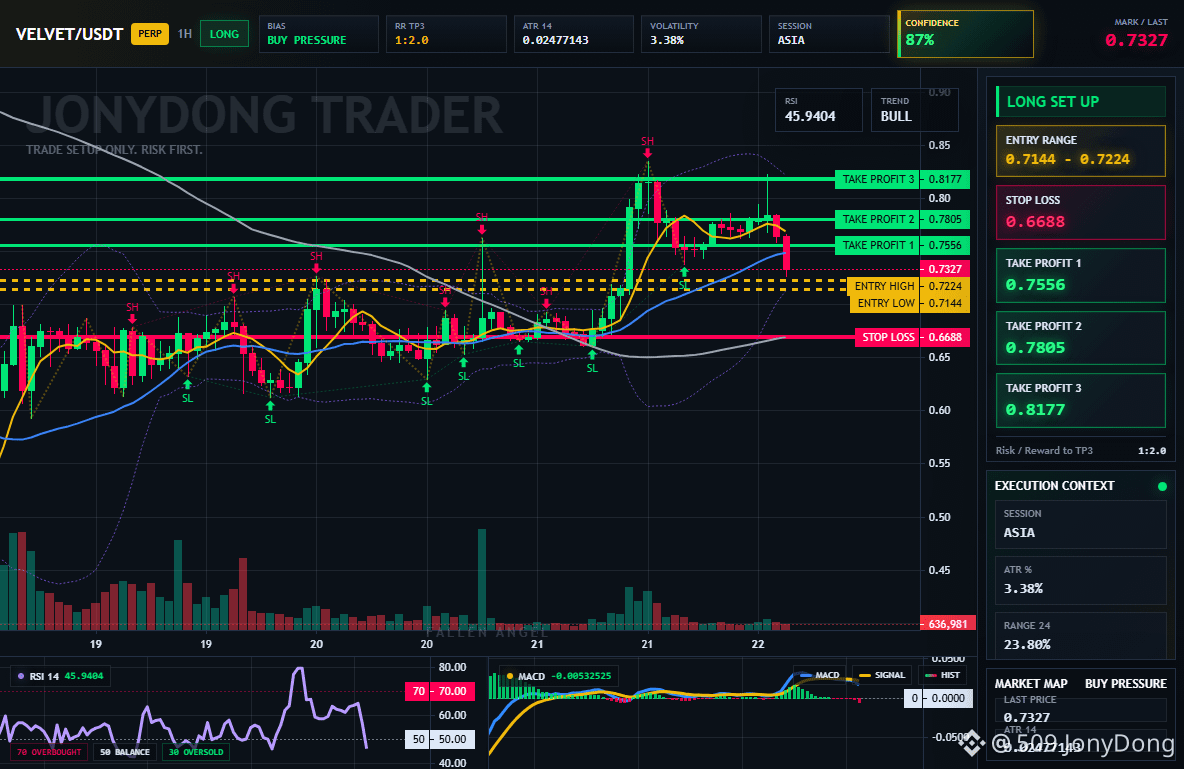The image size is (1184, 769).
Task: Click the RSI 45.9404 box on the chart
Action: pos(819,110)
